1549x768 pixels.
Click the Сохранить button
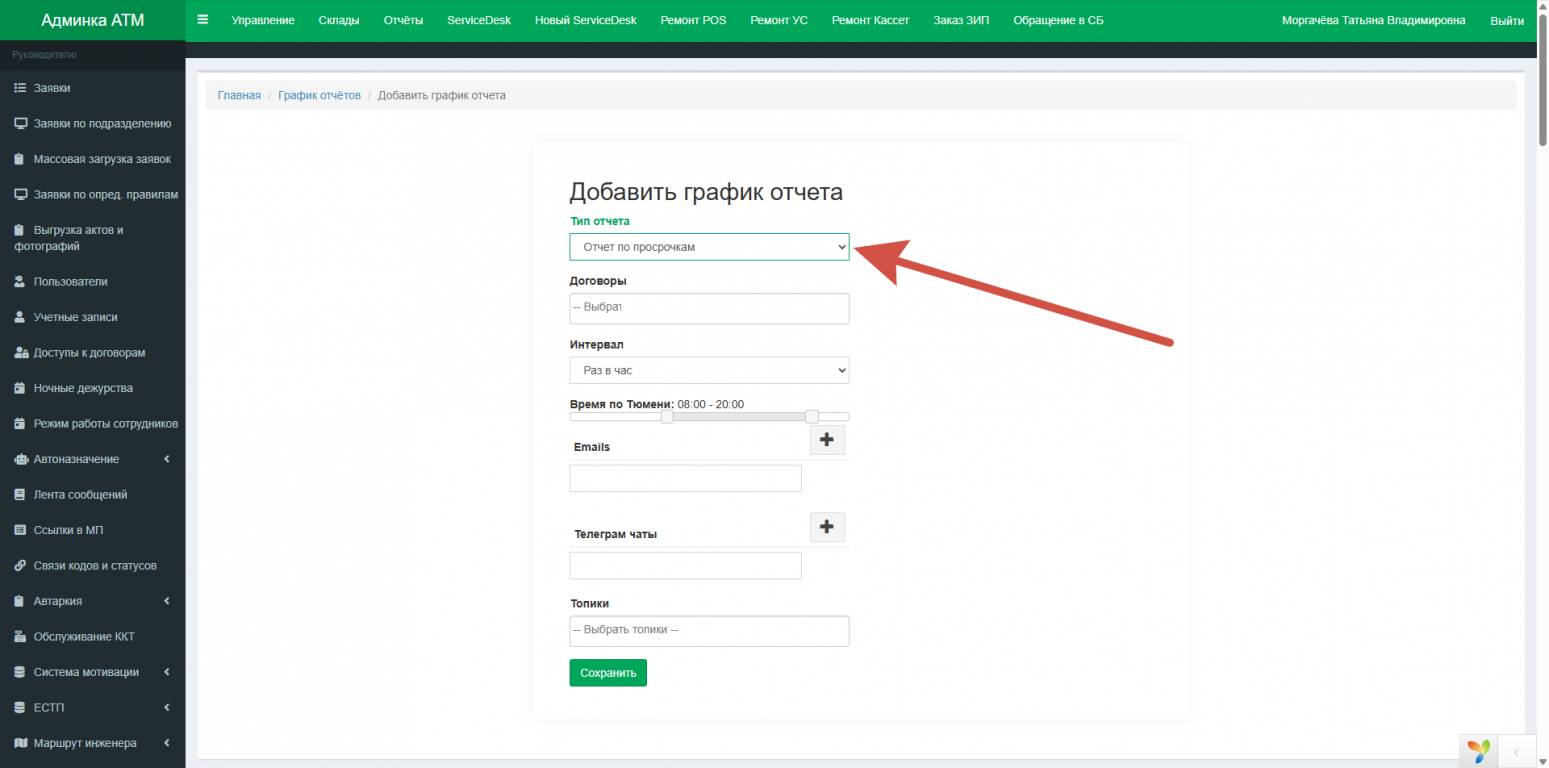tap(608, 673)
